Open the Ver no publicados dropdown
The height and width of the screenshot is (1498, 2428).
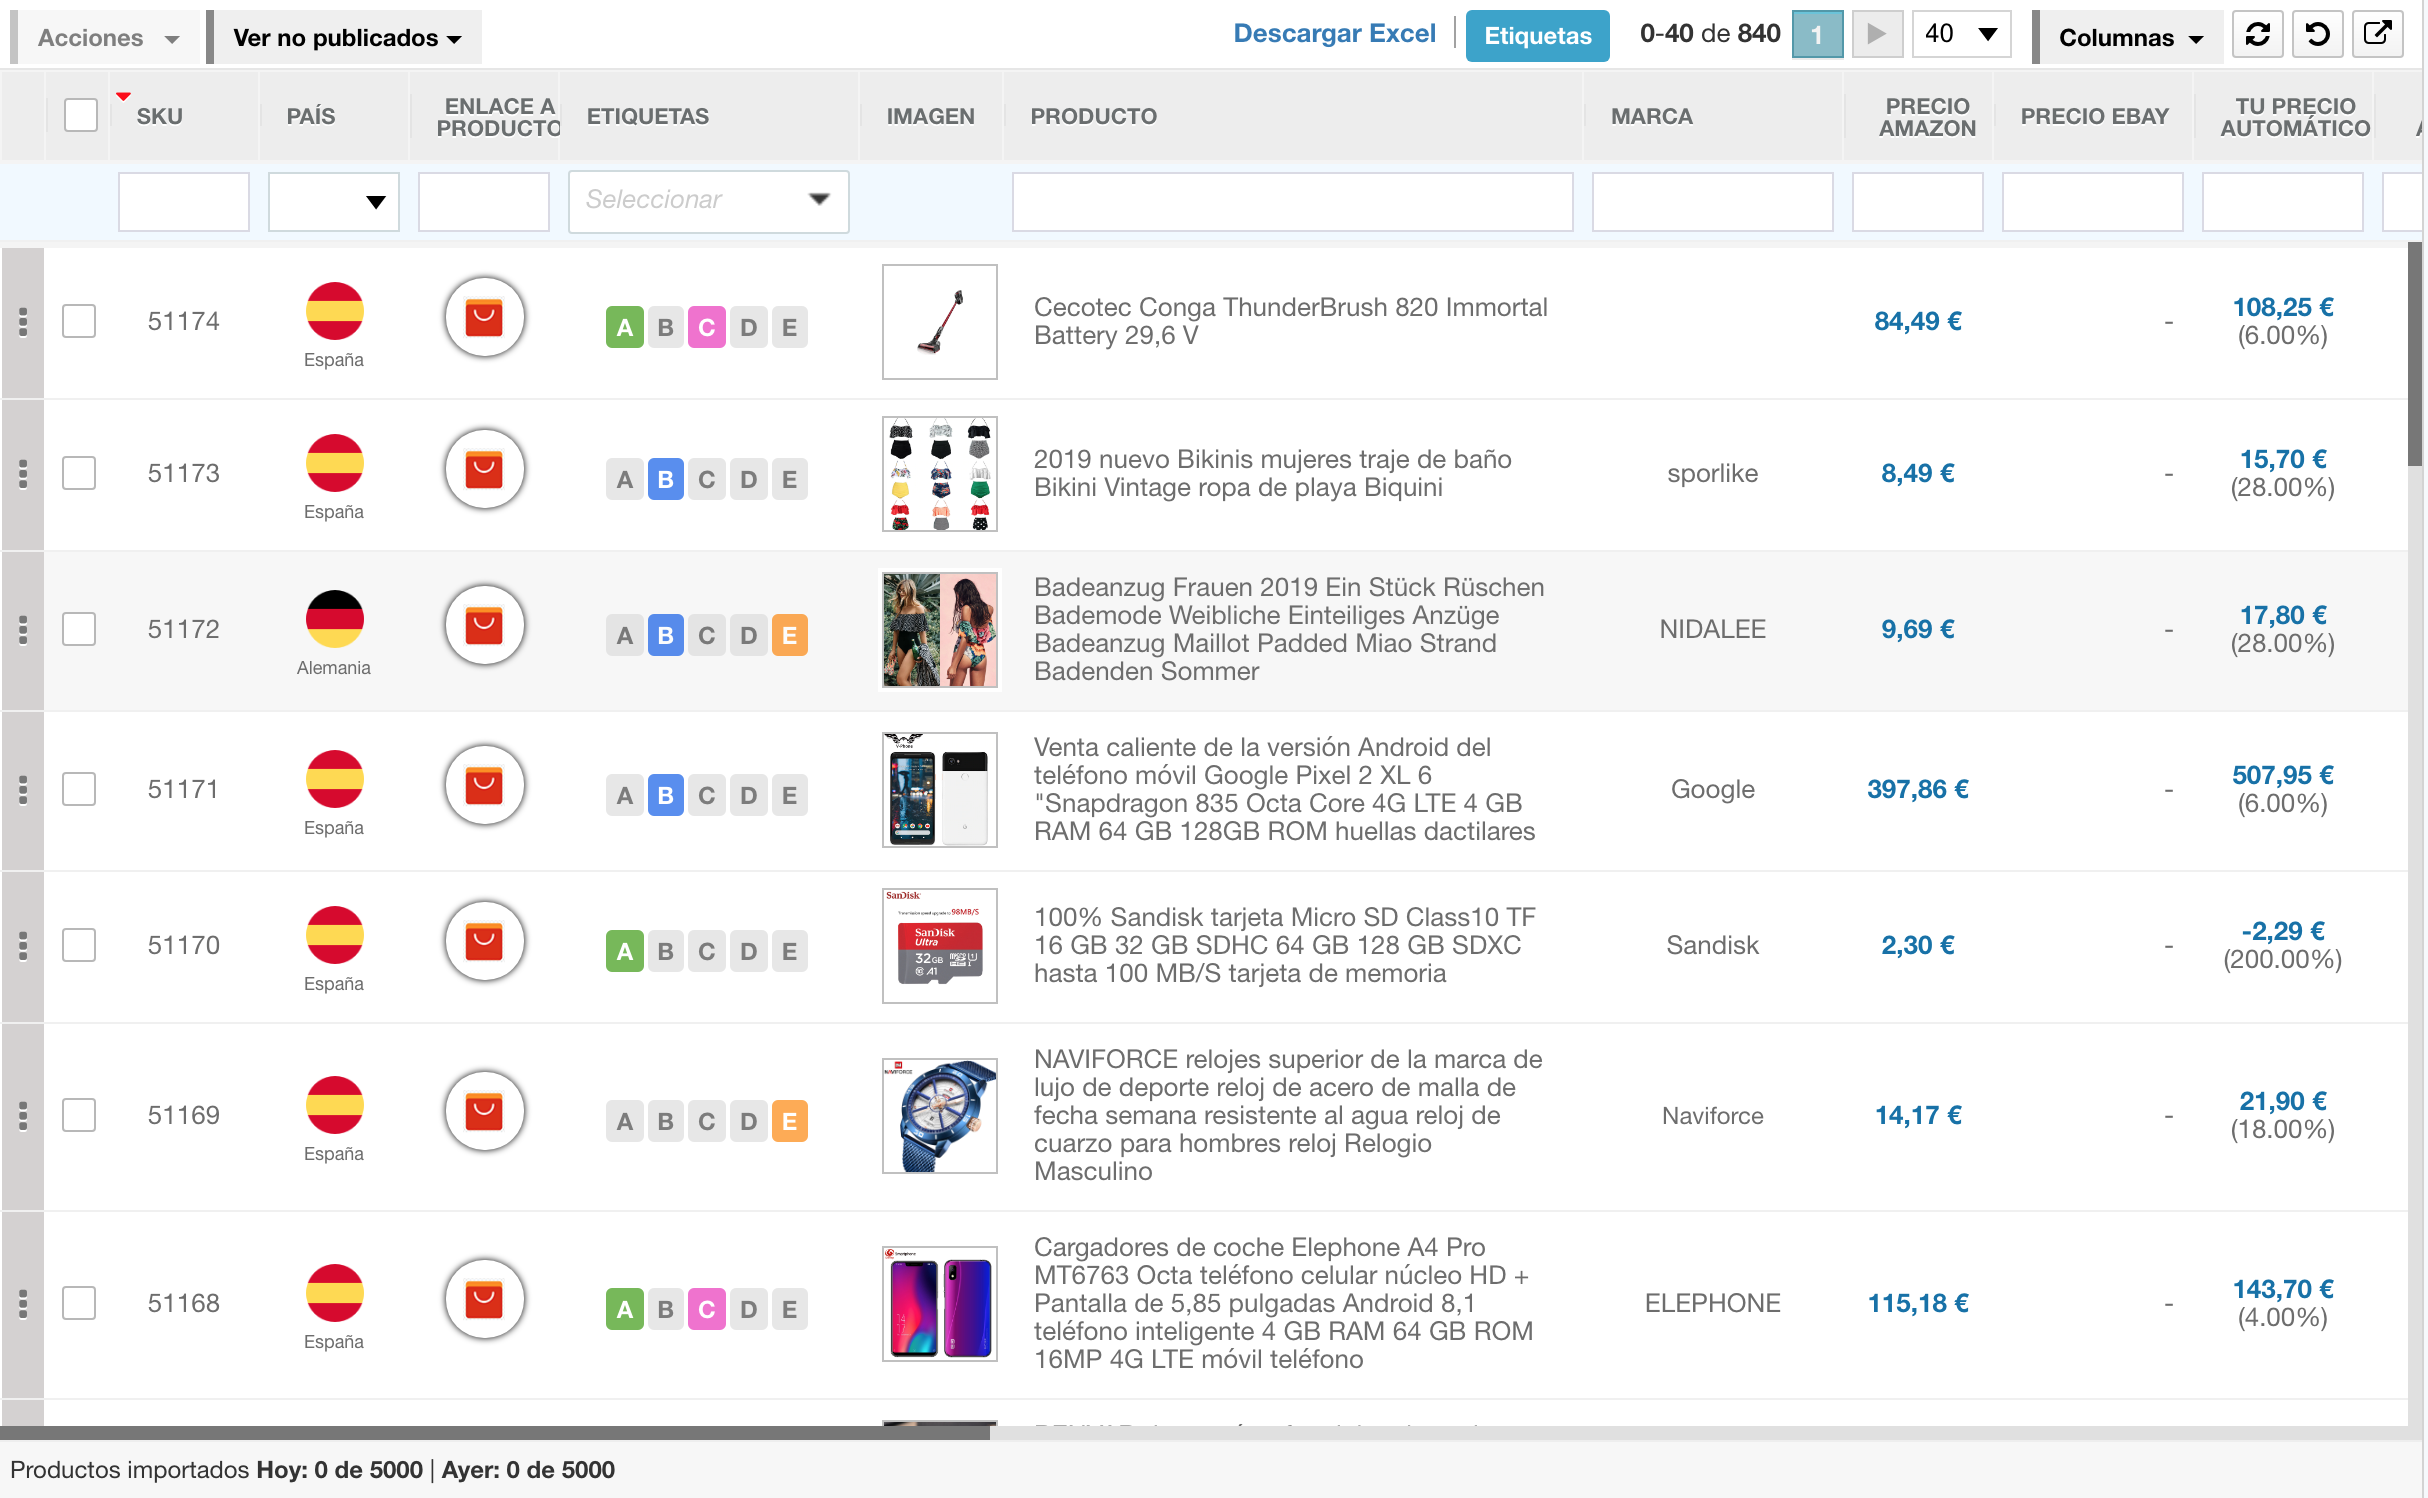(x=346, y=38)
